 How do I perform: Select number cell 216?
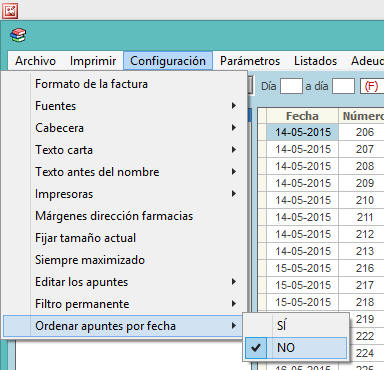pyautogui.click(x=362, y=268)
